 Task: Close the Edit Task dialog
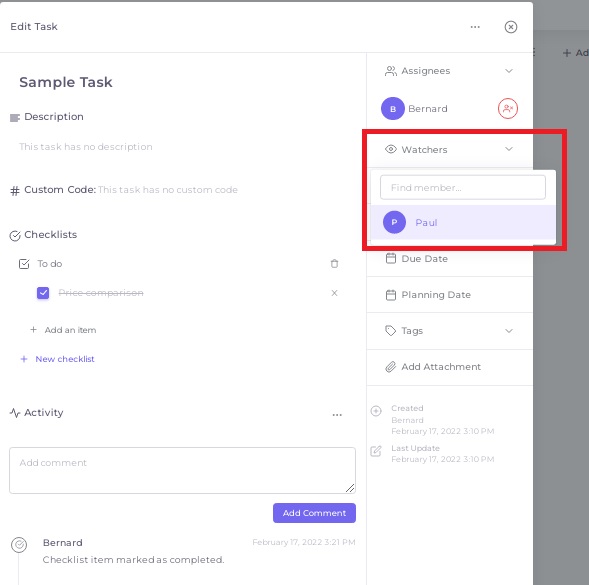(510, 27)
